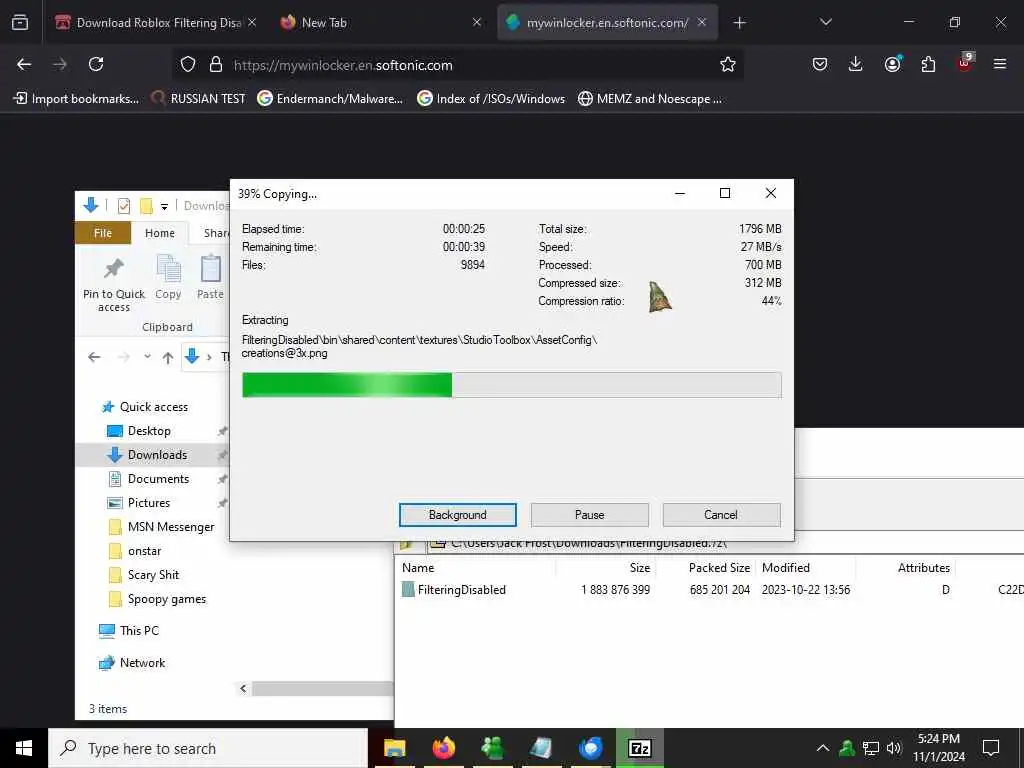1024x768 pixels.
Task: Select FilteringDisabled folder in 7-Zip list
Action: click(461, 590)
